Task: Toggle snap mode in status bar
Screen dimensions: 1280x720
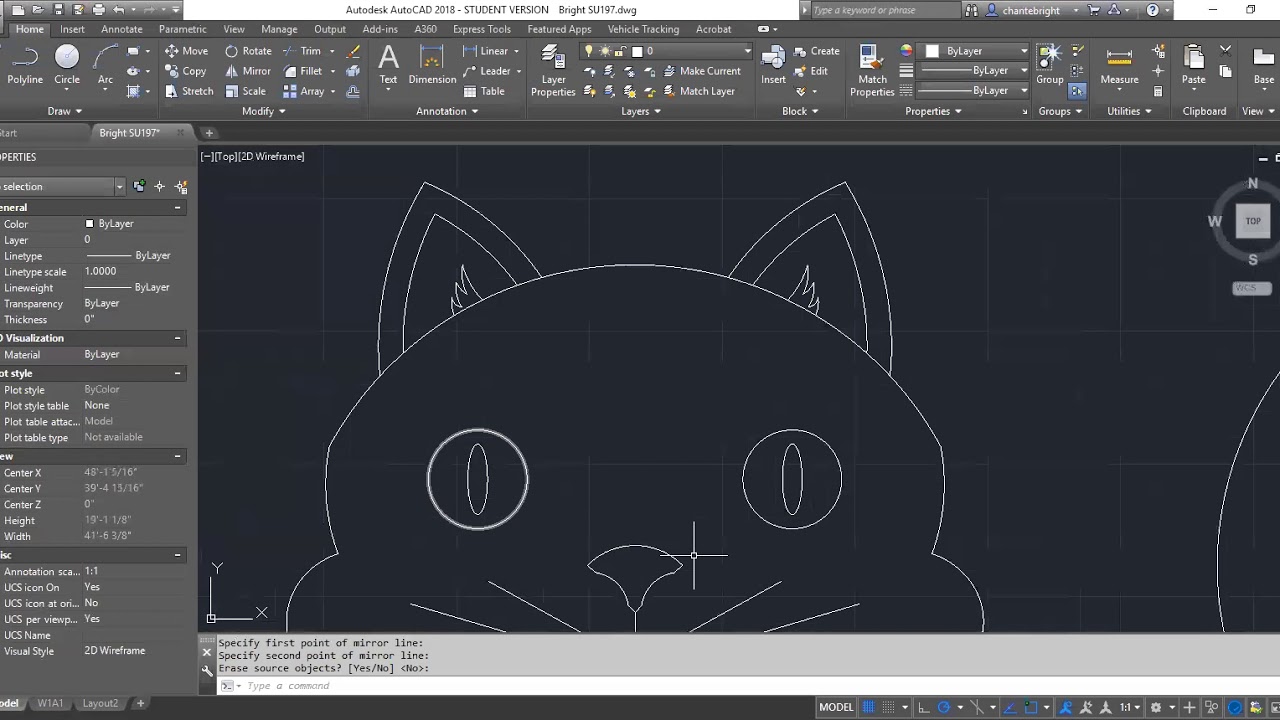Action: (890, 707)
